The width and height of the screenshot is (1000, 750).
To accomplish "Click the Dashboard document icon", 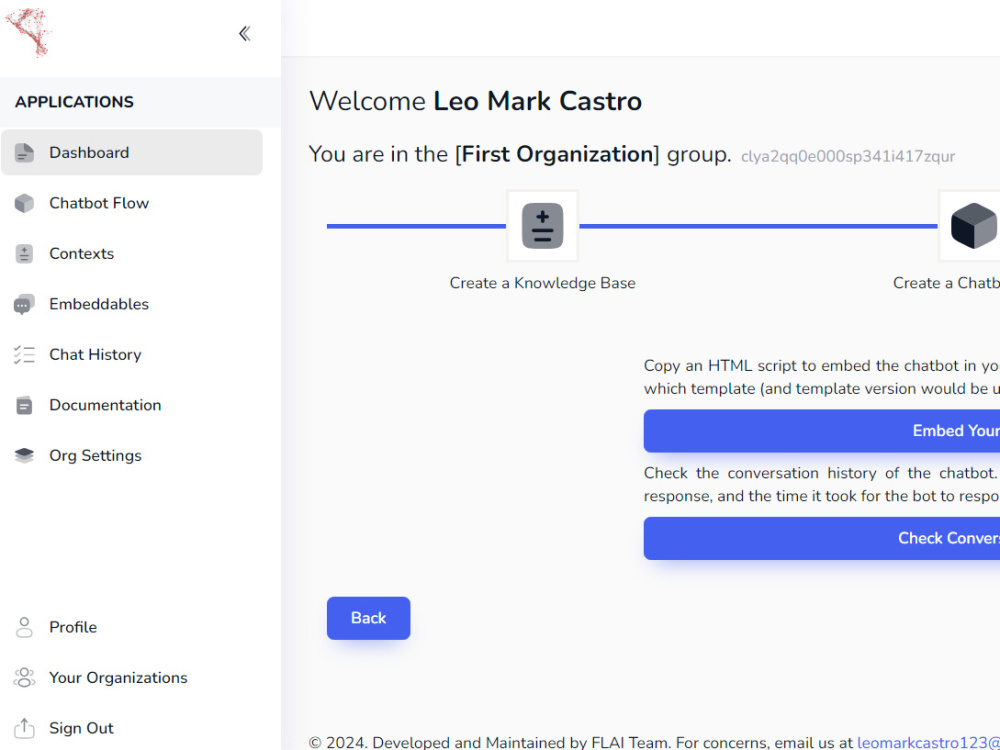I will (x=24, y=153).
